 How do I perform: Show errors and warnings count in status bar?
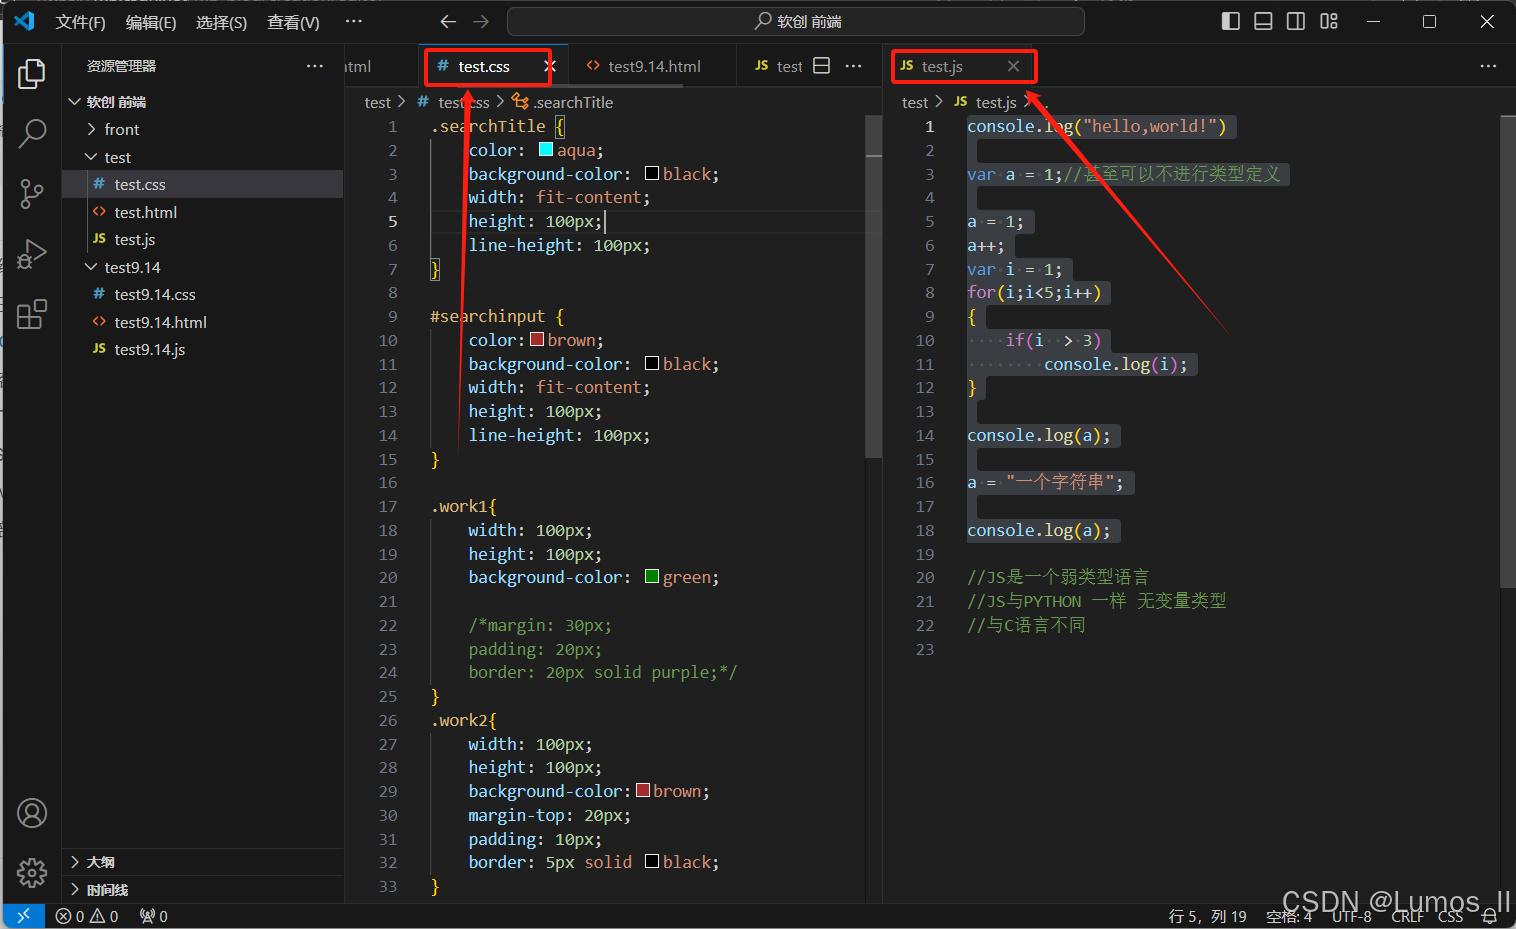(87, 916)
